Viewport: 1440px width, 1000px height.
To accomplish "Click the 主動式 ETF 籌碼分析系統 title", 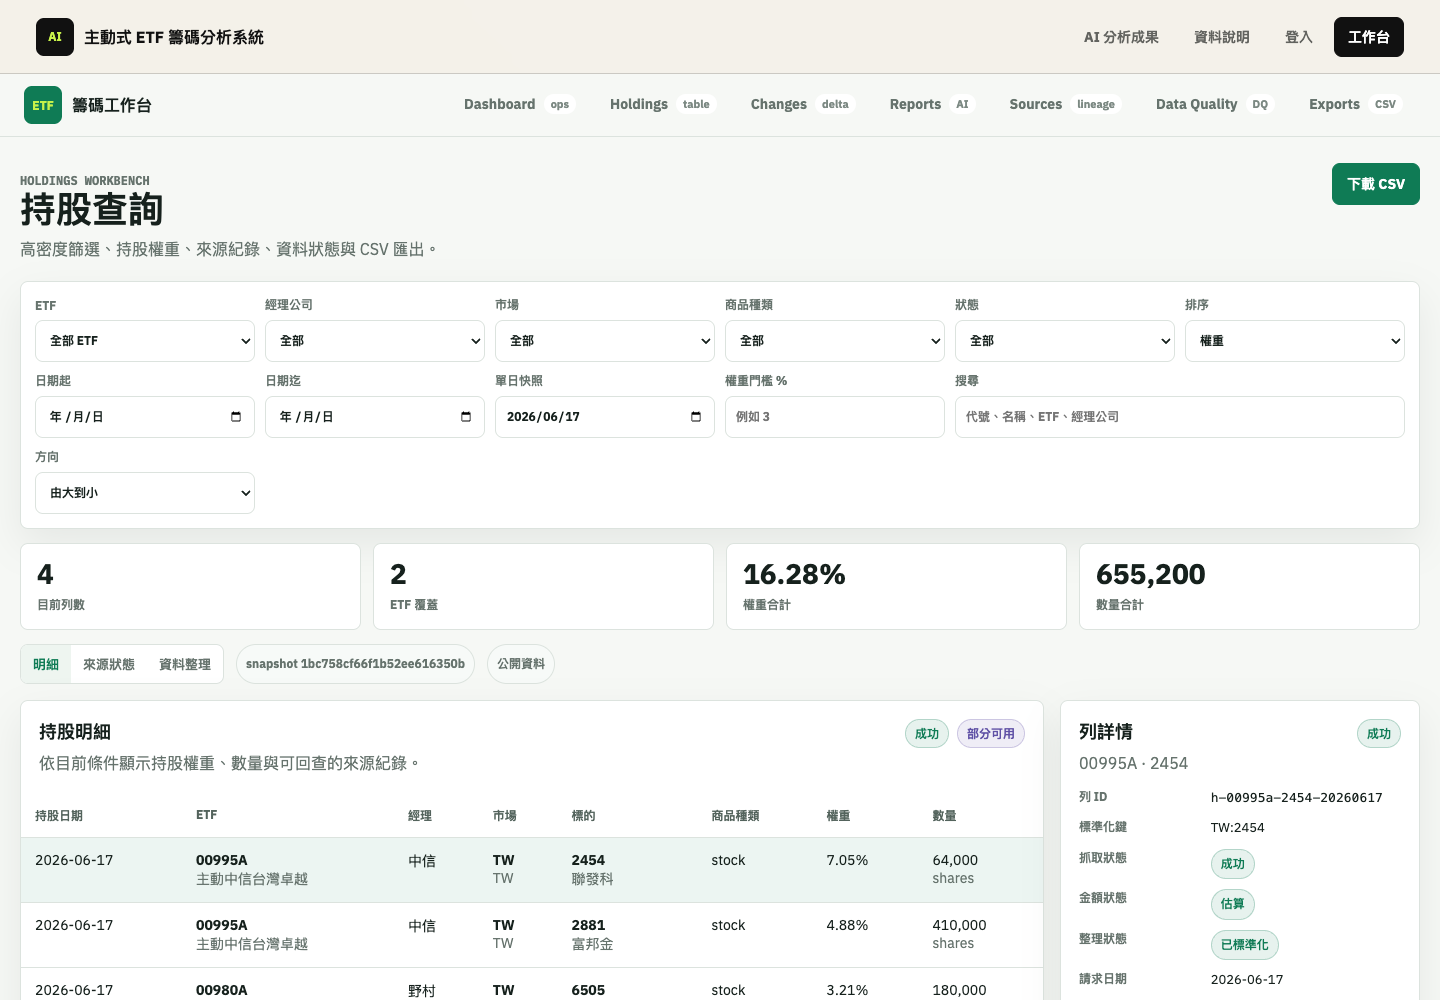I will [x=174, y=37].
